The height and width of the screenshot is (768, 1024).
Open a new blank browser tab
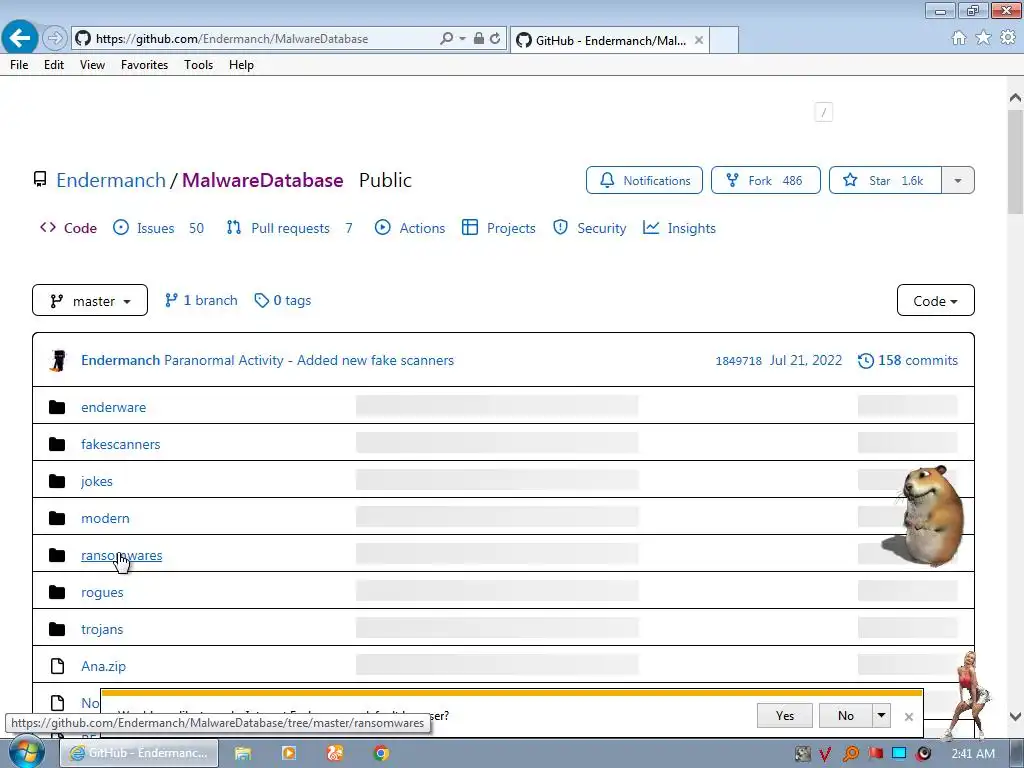pyautogui.click(x=724, y=40)
